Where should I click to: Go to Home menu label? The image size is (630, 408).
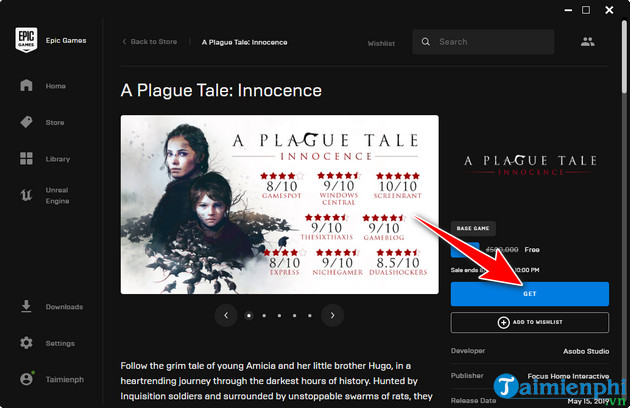[55, 86]
